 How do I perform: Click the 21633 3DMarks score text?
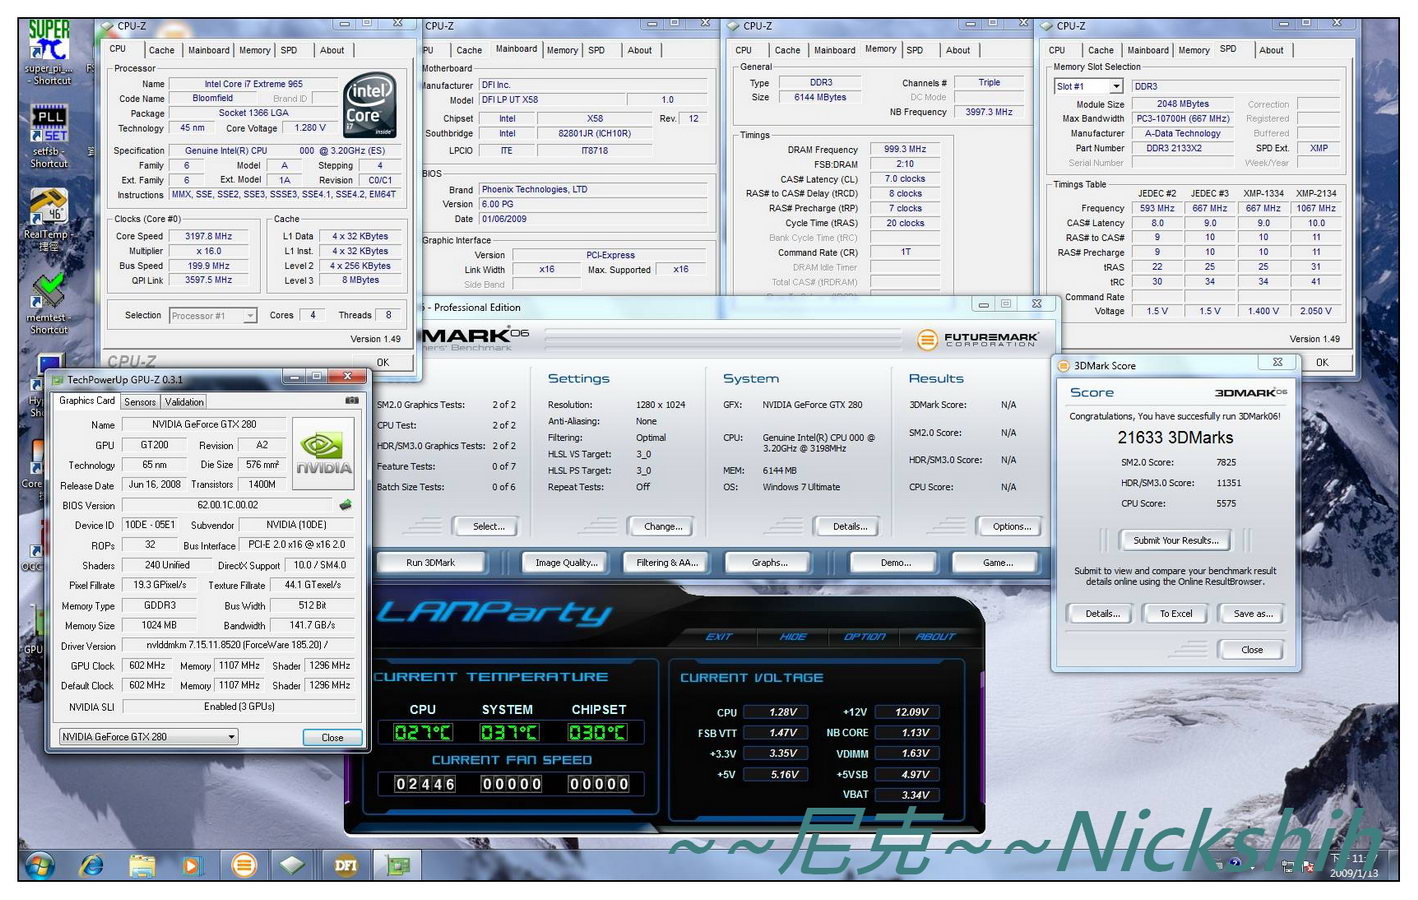[x=1175, y=438]
